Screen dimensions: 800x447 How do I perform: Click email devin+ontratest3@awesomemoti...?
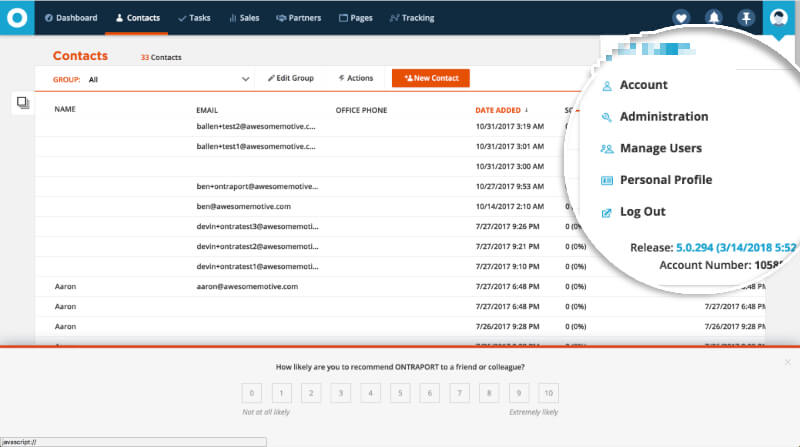pos(257,226)
